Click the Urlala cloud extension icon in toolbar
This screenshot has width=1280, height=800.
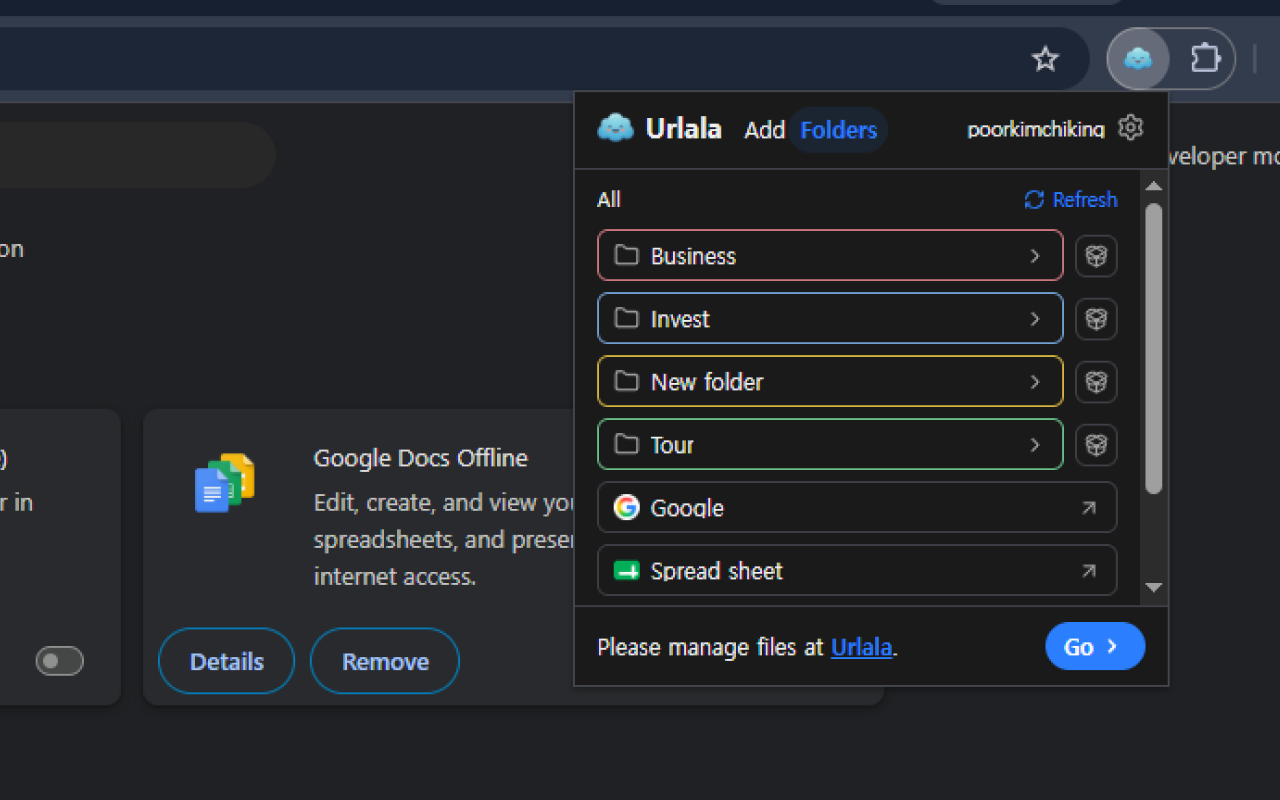click(x=1138, y=59)
